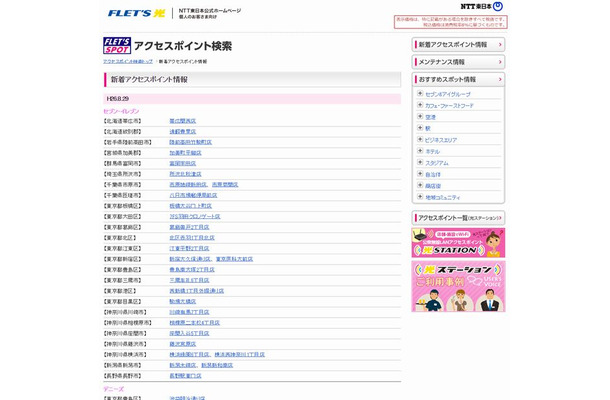Click the デニーズ section heading
Image resolution: width=610 pixels, height=400 pixels.
click(114, 389)
